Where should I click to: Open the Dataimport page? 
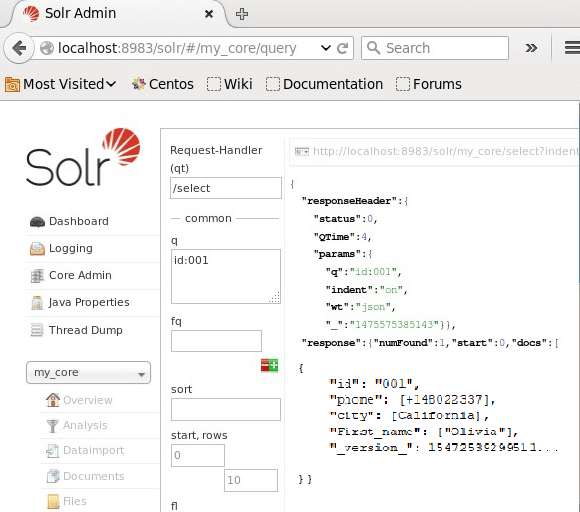(94, 450)
